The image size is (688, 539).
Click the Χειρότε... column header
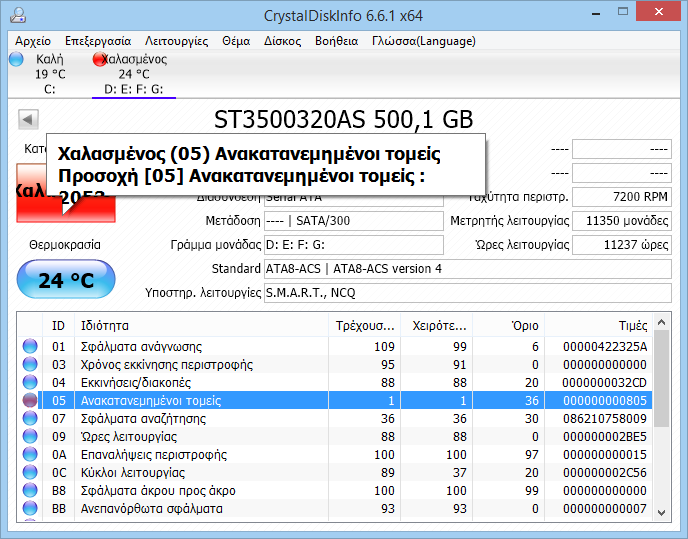coord(437,325)
